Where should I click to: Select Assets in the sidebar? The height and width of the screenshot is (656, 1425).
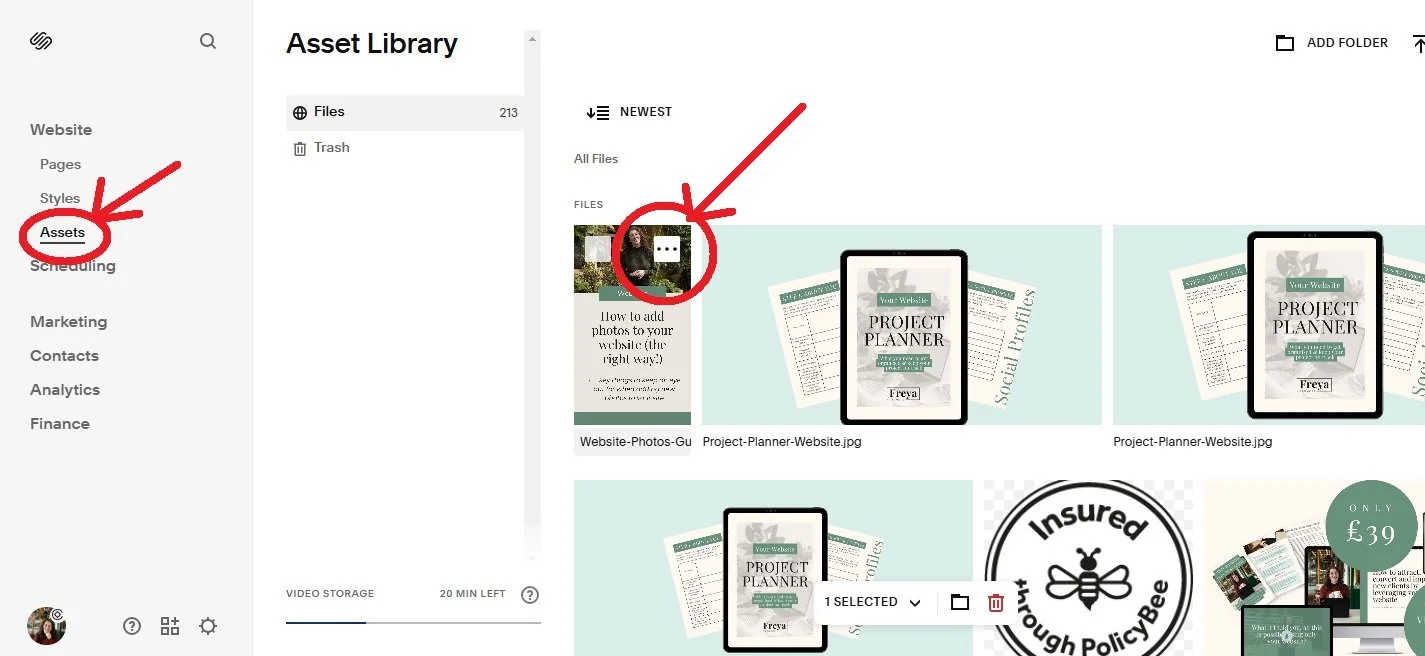pos(62,232)
